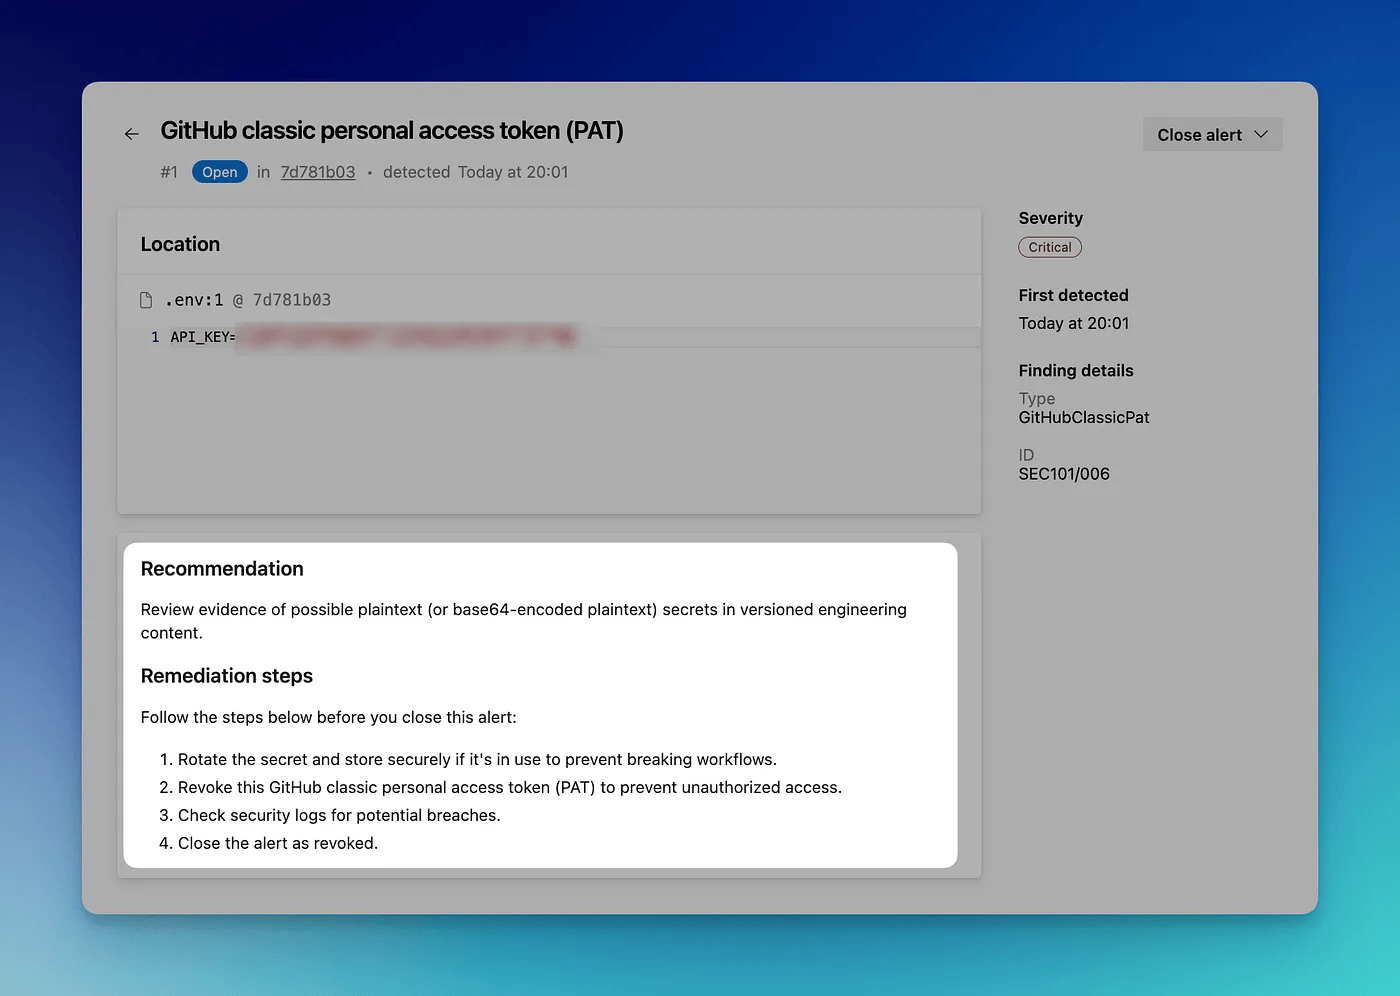
Task: Click the Check security logs step
Action: tap(338, 815)
